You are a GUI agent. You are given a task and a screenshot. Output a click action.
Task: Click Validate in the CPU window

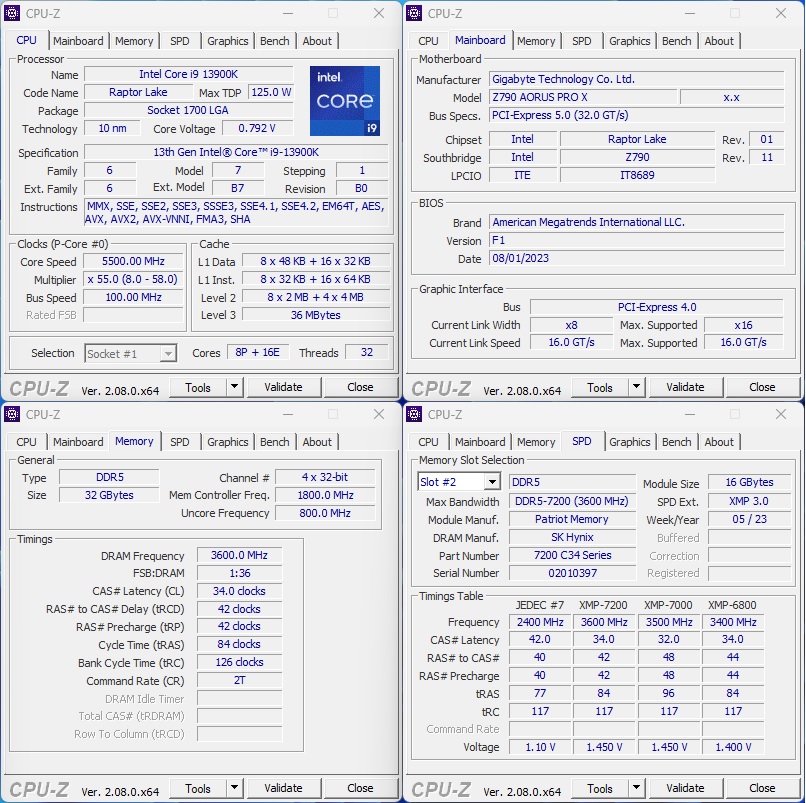point(283,387)
